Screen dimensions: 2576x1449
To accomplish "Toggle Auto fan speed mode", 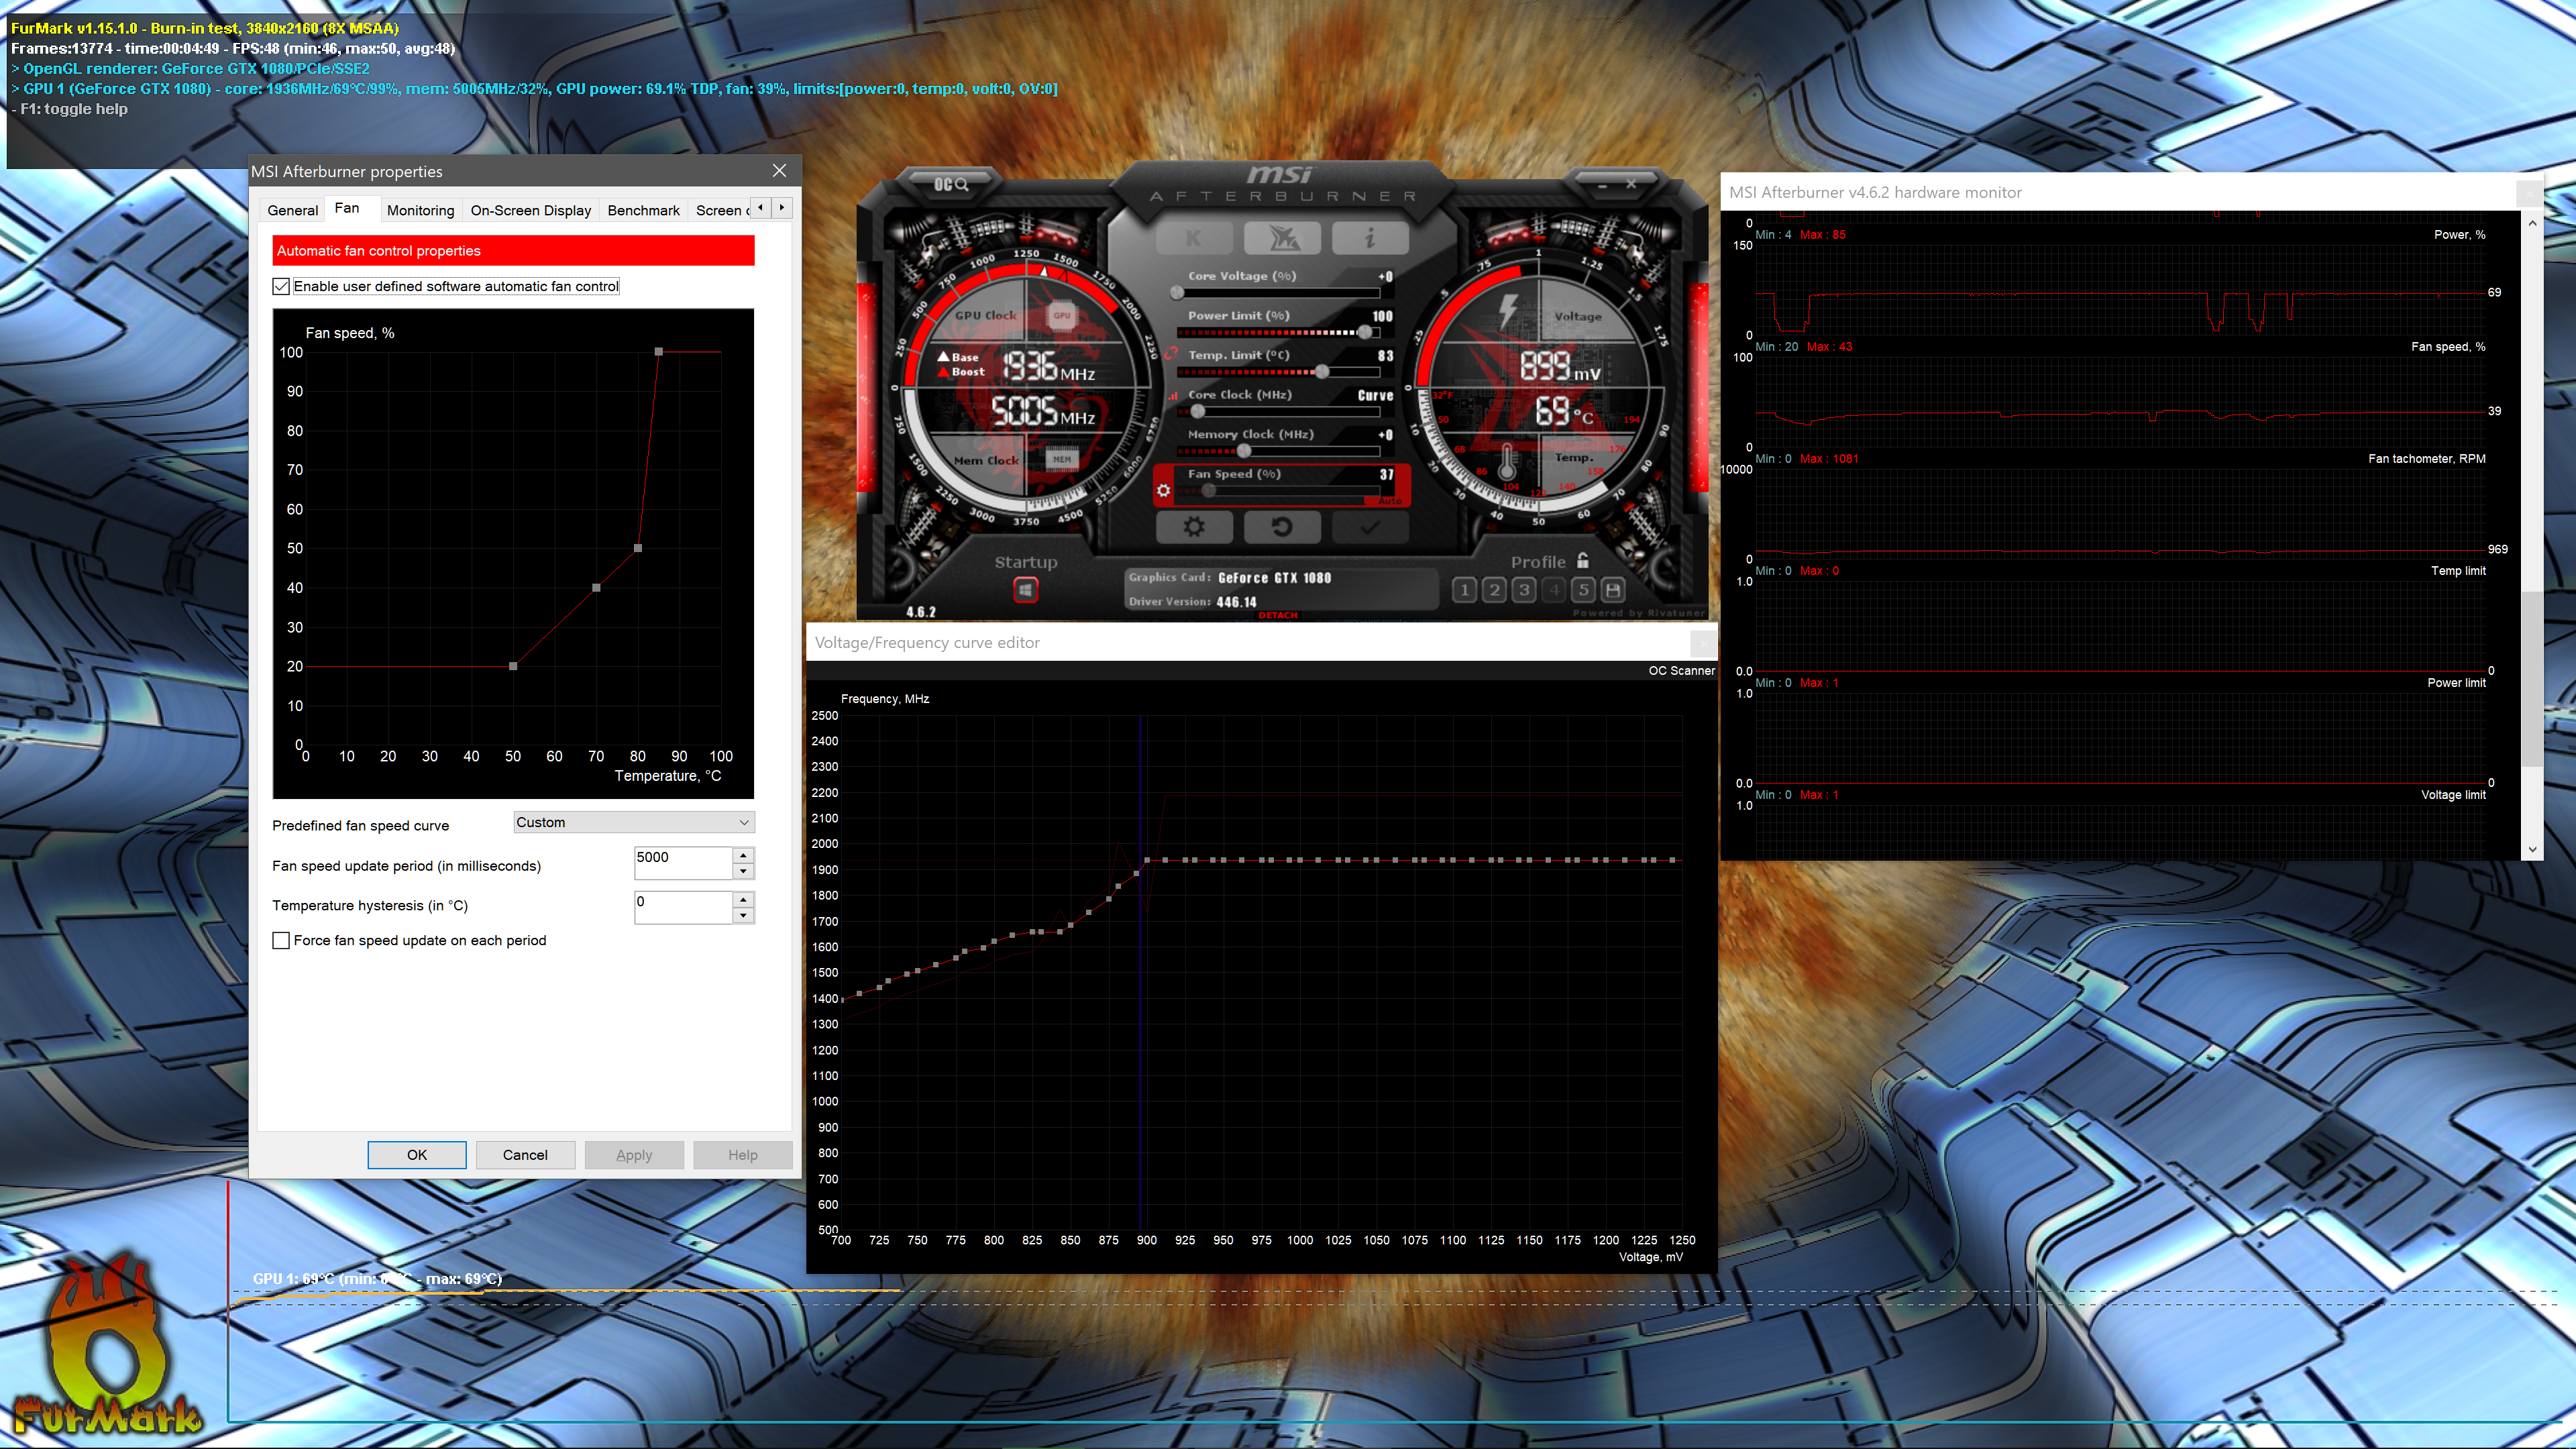I will pyautogui.click(x=1391, y=500).
